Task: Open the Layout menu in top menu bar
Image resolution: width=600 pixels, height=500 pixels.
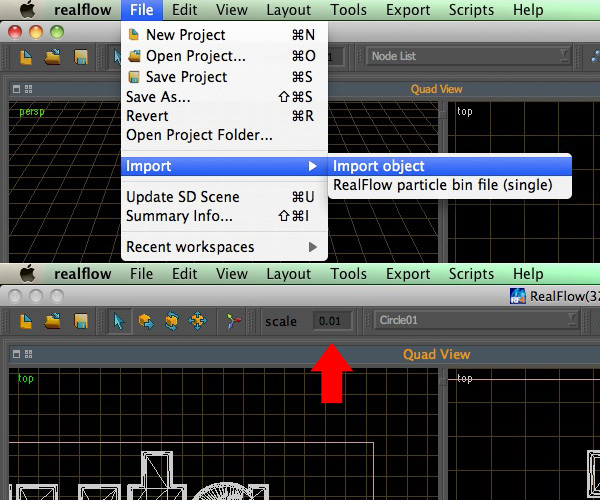Action: [x=289, y=10]
